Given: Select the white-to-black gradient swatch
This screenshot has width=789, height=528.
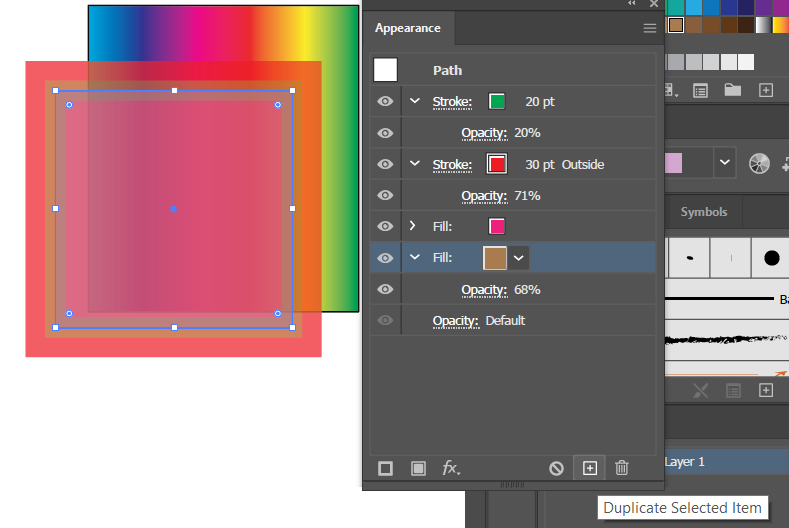Looking at the screenshot, I should click(x=763, y=25).
